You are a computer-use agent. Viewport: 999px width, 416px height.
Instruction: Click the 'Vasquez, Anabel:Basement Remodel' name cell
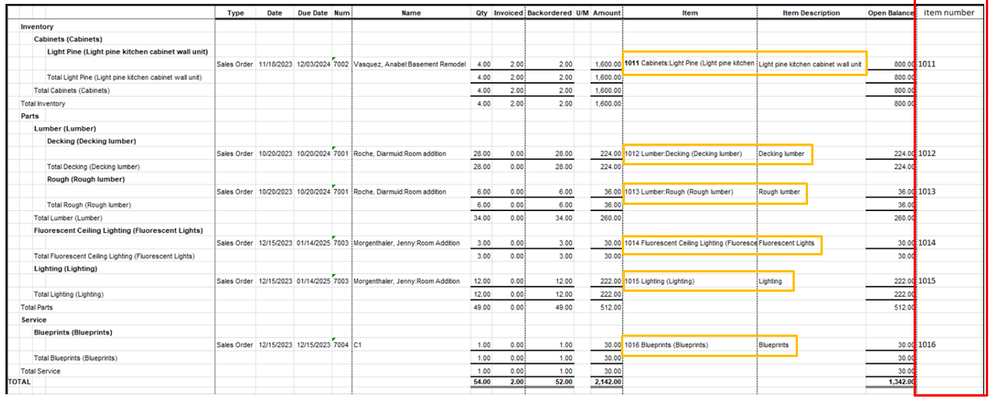point(410,64)
